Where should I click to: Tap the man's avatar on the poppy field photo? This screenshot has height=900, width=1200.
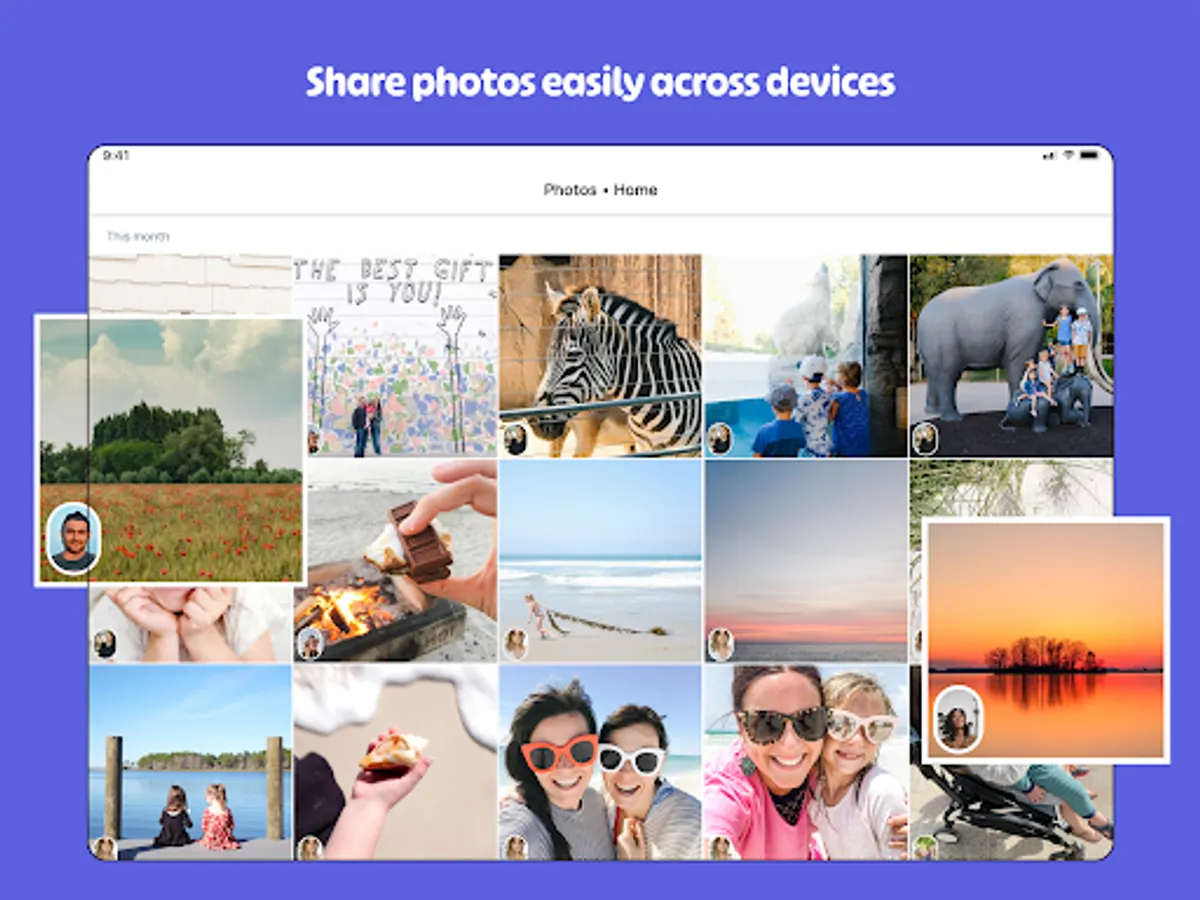click(x=73, y=538)
